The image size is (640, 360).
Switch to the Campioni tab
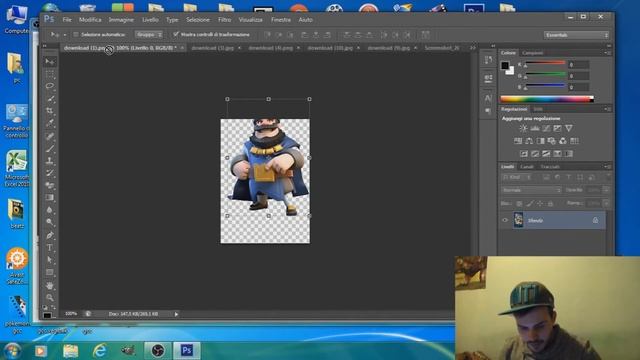533,53
